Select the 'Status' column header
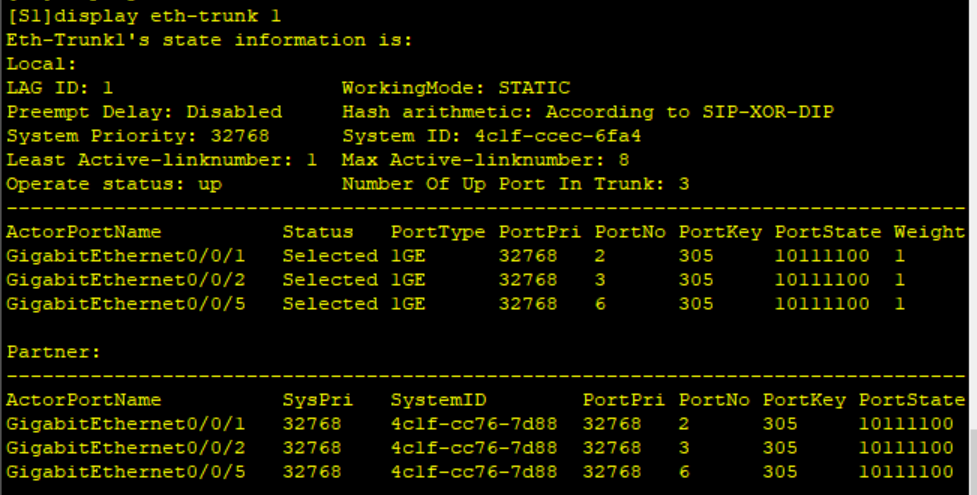The image size is (977, 495). pos(318,232)
